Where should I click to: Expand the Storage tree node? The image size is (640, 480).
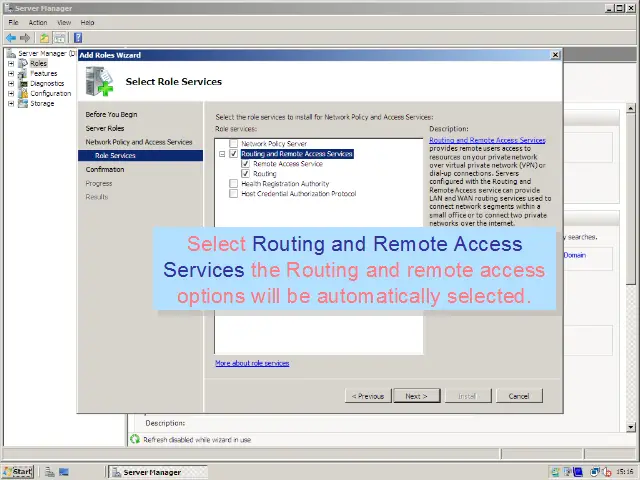coord(11,104)
